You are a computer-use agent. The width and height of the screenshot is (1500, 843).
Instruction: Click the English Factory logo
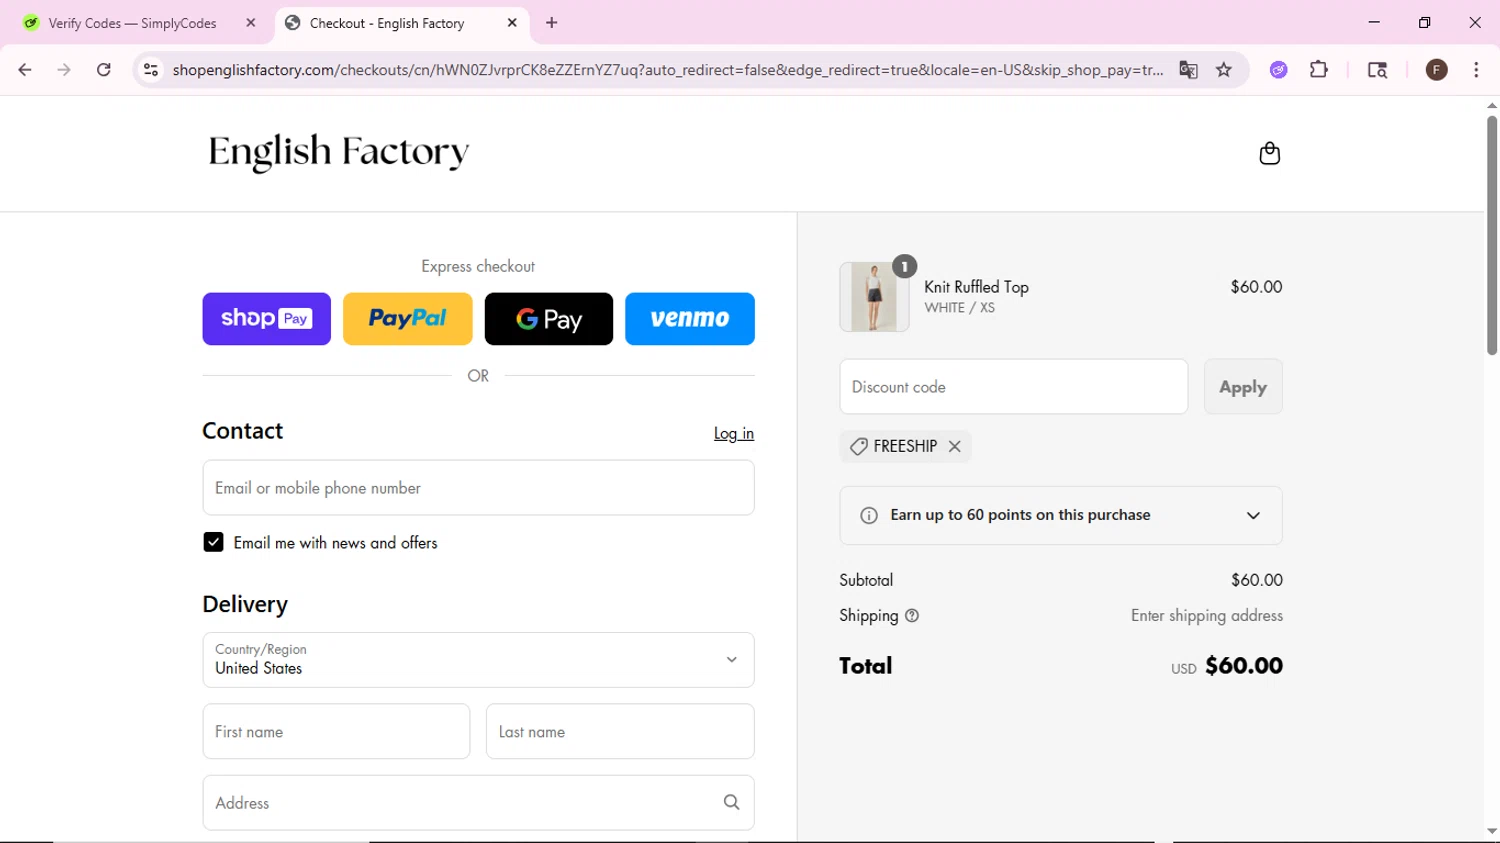[x=338, y=152]
